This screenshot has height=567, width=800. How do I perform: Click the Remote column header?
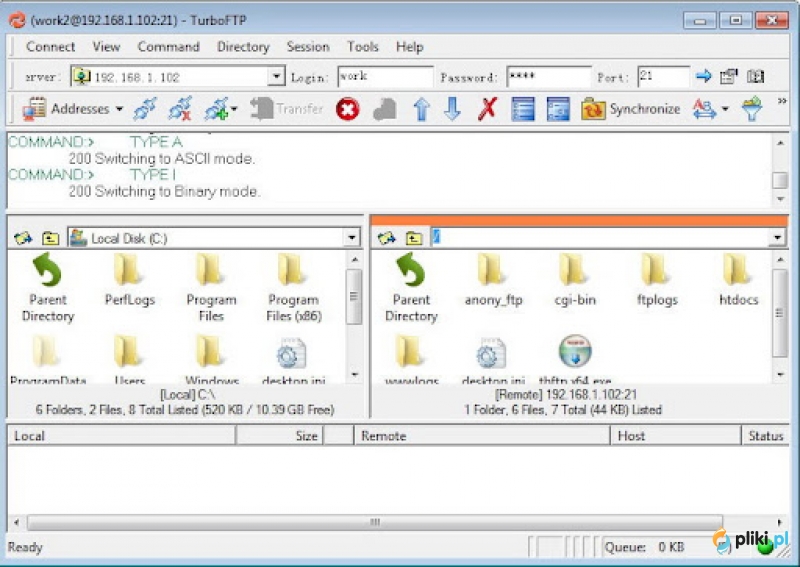[x=482, y=436]
